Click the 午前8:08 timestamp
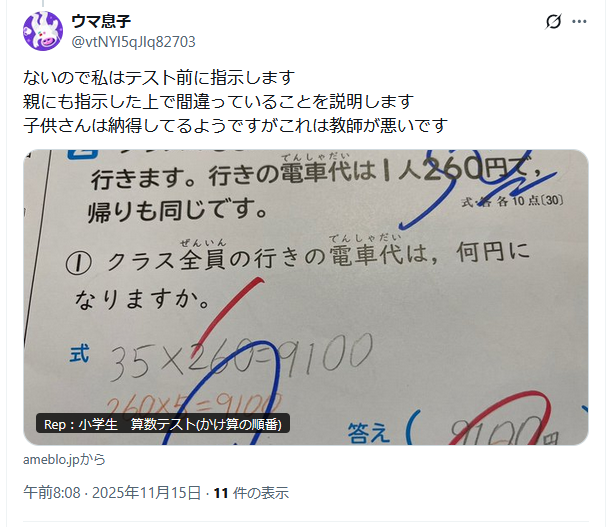This screenshot has height=527, width=607. pyautogui.click(x=52, y=493)
